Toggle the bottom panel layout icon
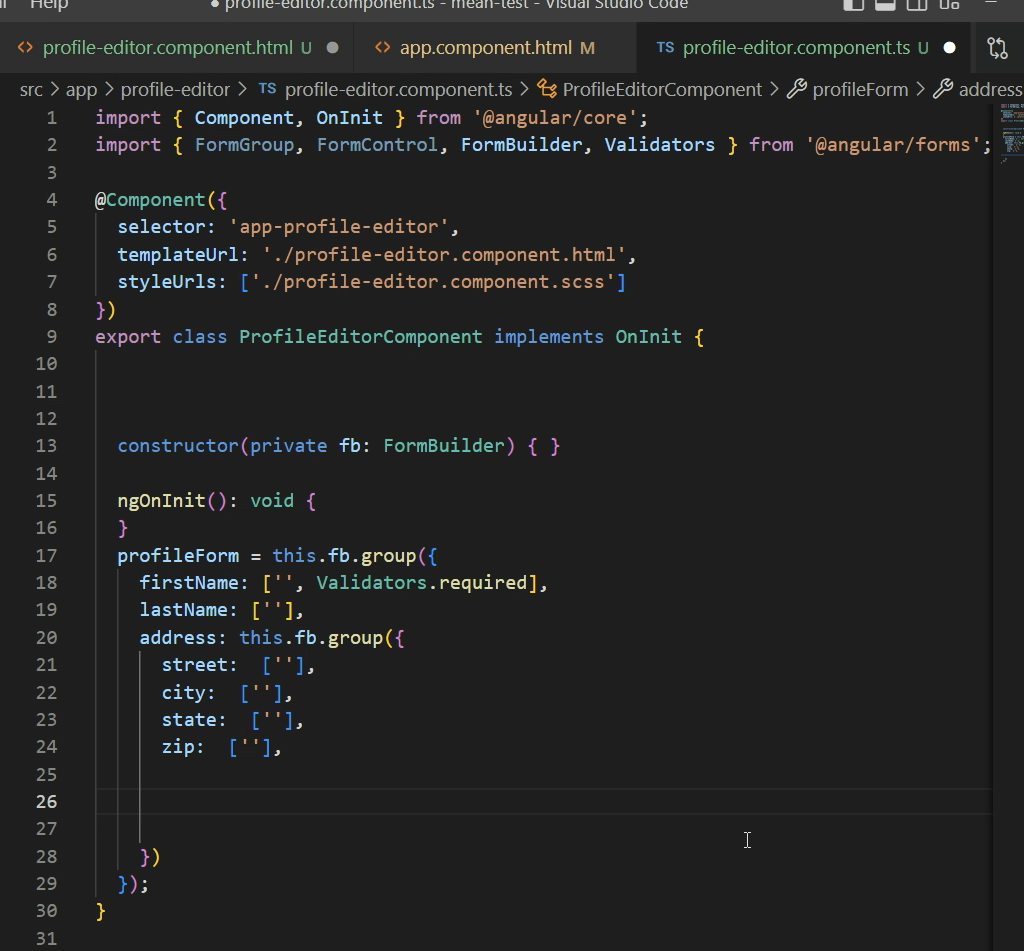 pos(885,4)
